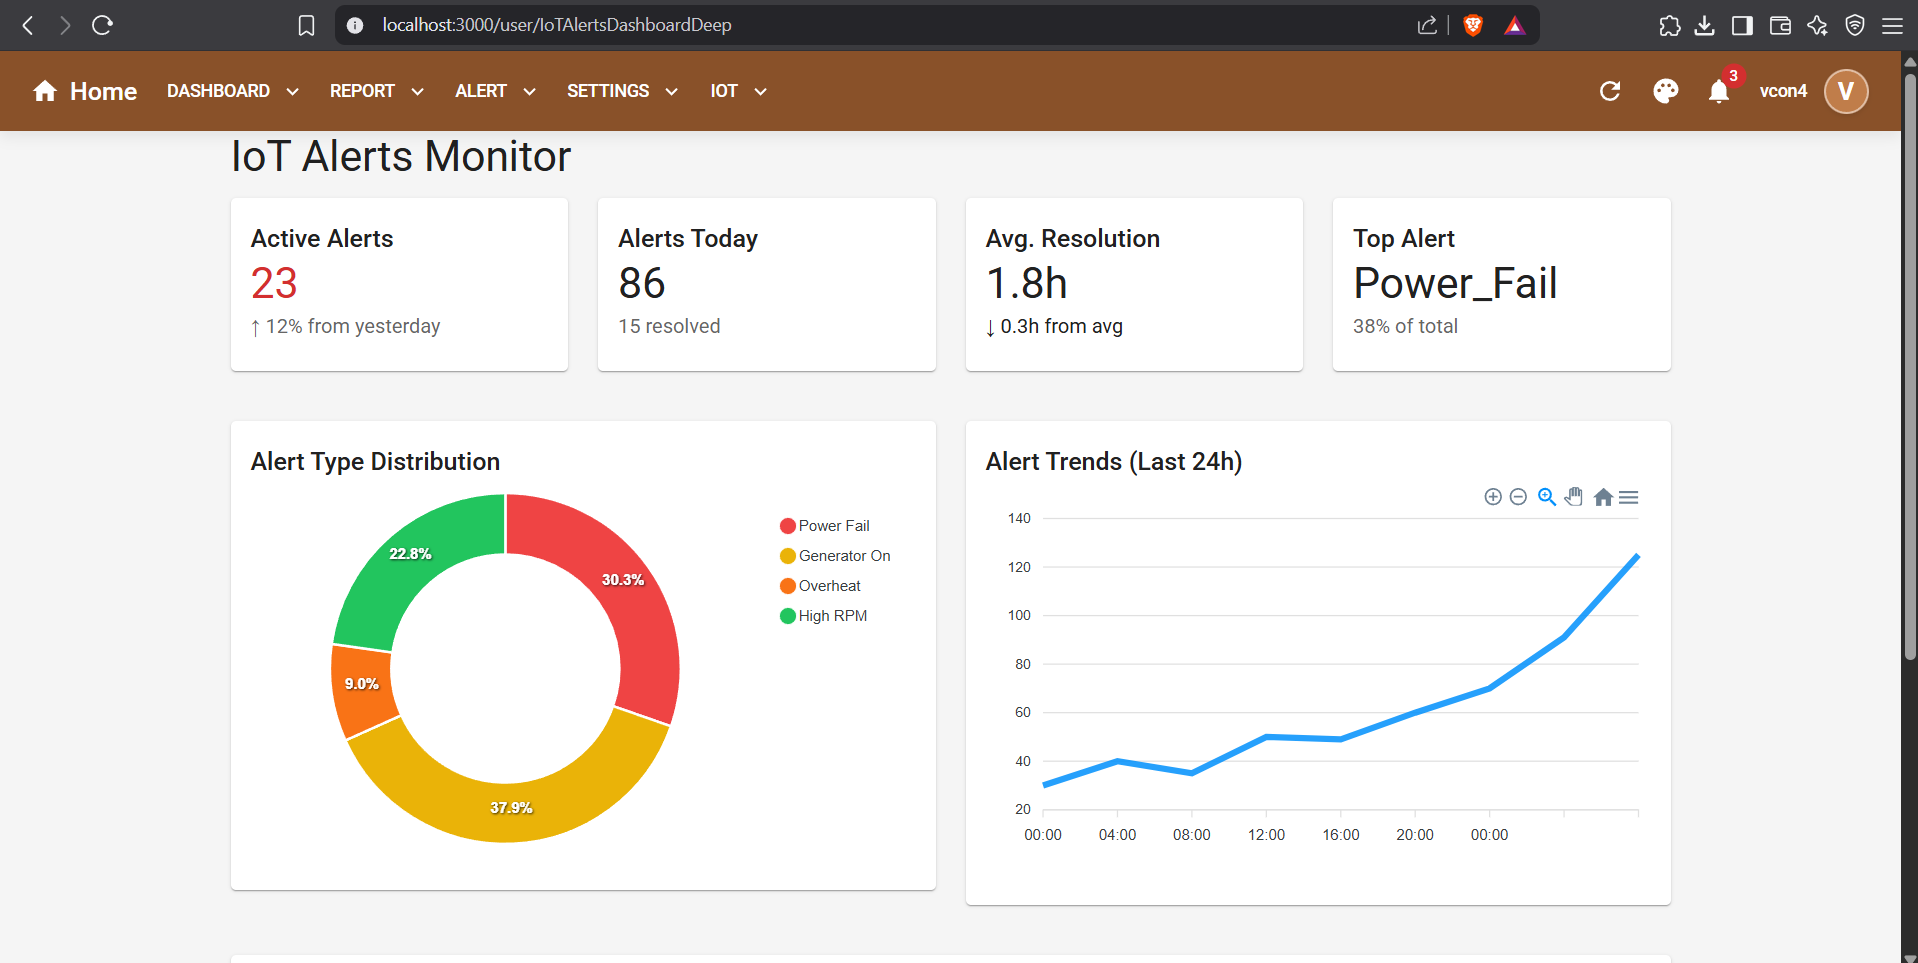Reload the page with browser refresh icon
The image size is (1918, 963).
102,25
